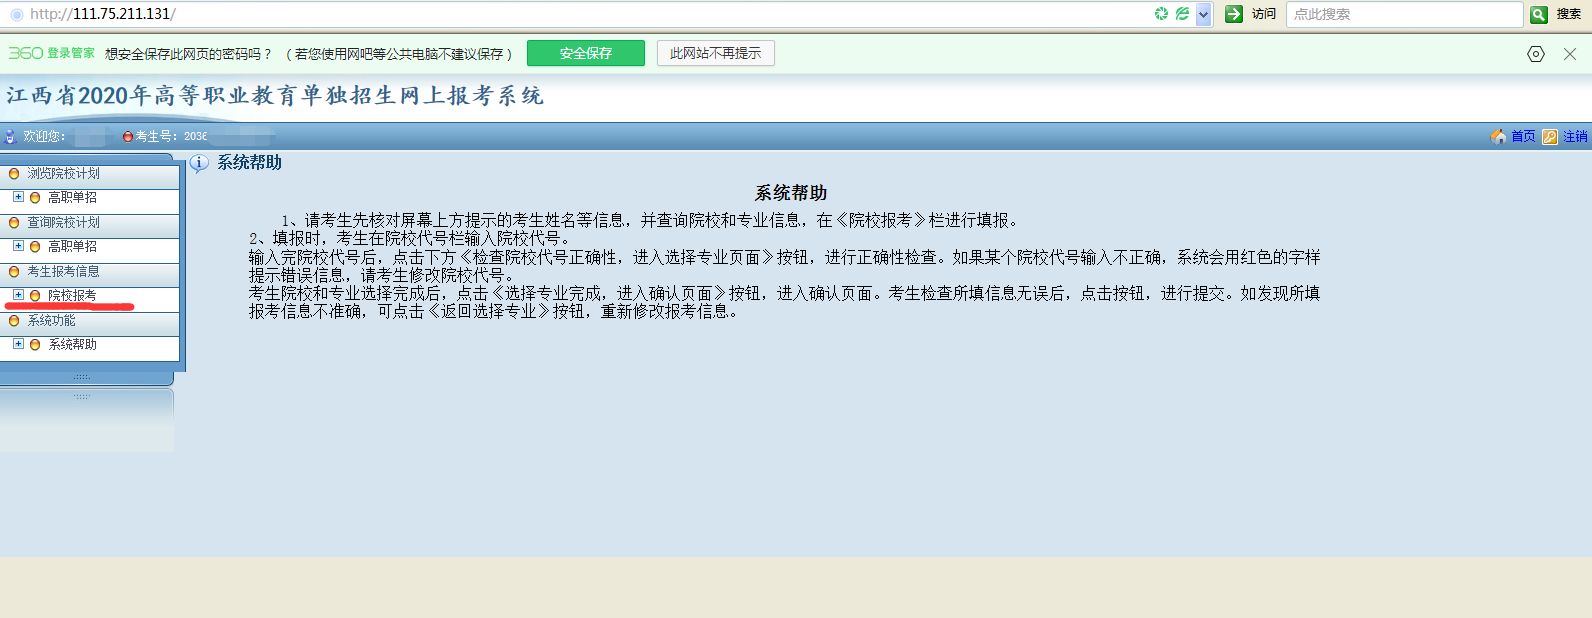
Task: Click the home house icon
Action: [1498, 137]
